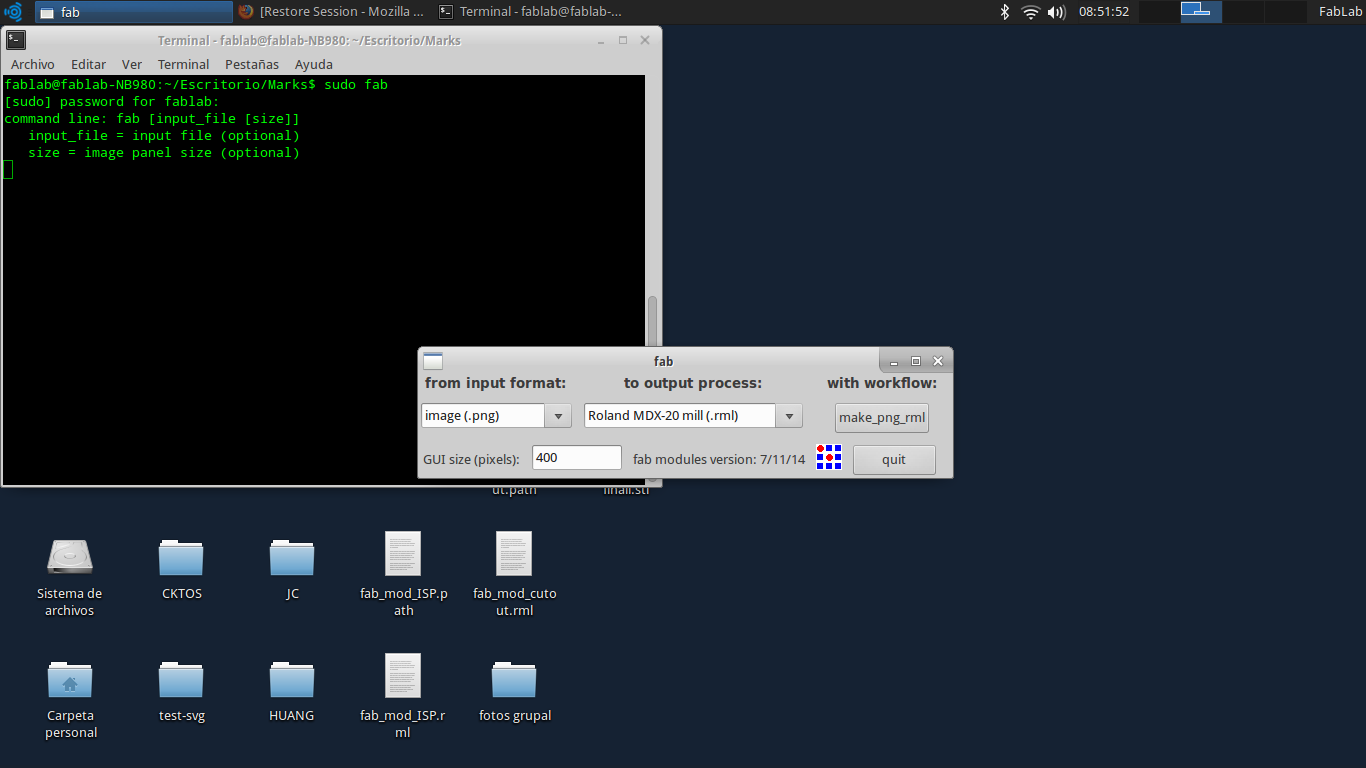Open the Editar menu in Terminal
The image size is (1366, 768).
[88, 64]
